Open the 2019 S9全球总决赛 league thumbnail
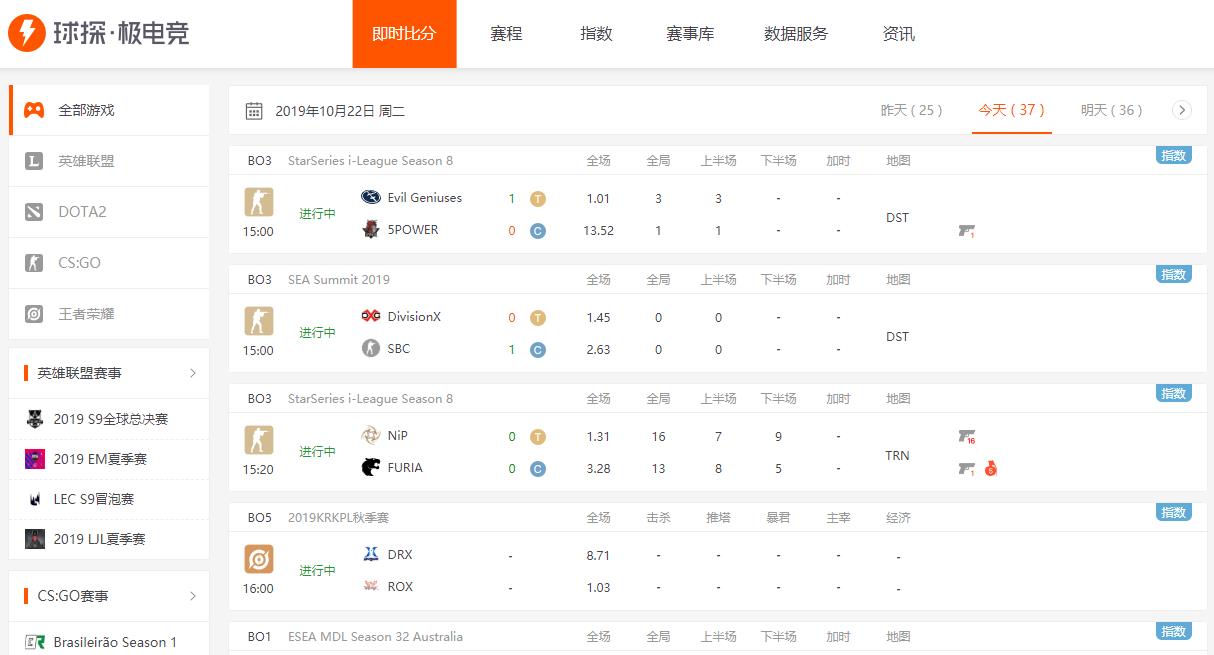Screen dimensions: 1214x655 click(x=35, y=419)
